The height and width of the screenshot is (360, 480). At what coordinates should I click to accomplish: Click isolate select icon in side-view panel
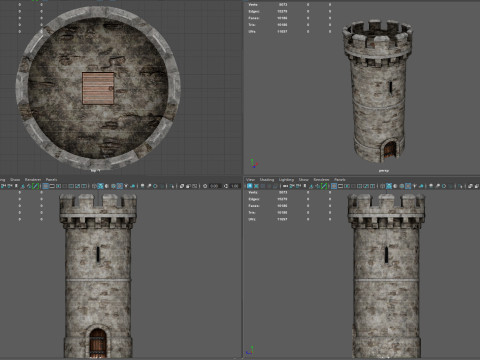pos(460,186)
